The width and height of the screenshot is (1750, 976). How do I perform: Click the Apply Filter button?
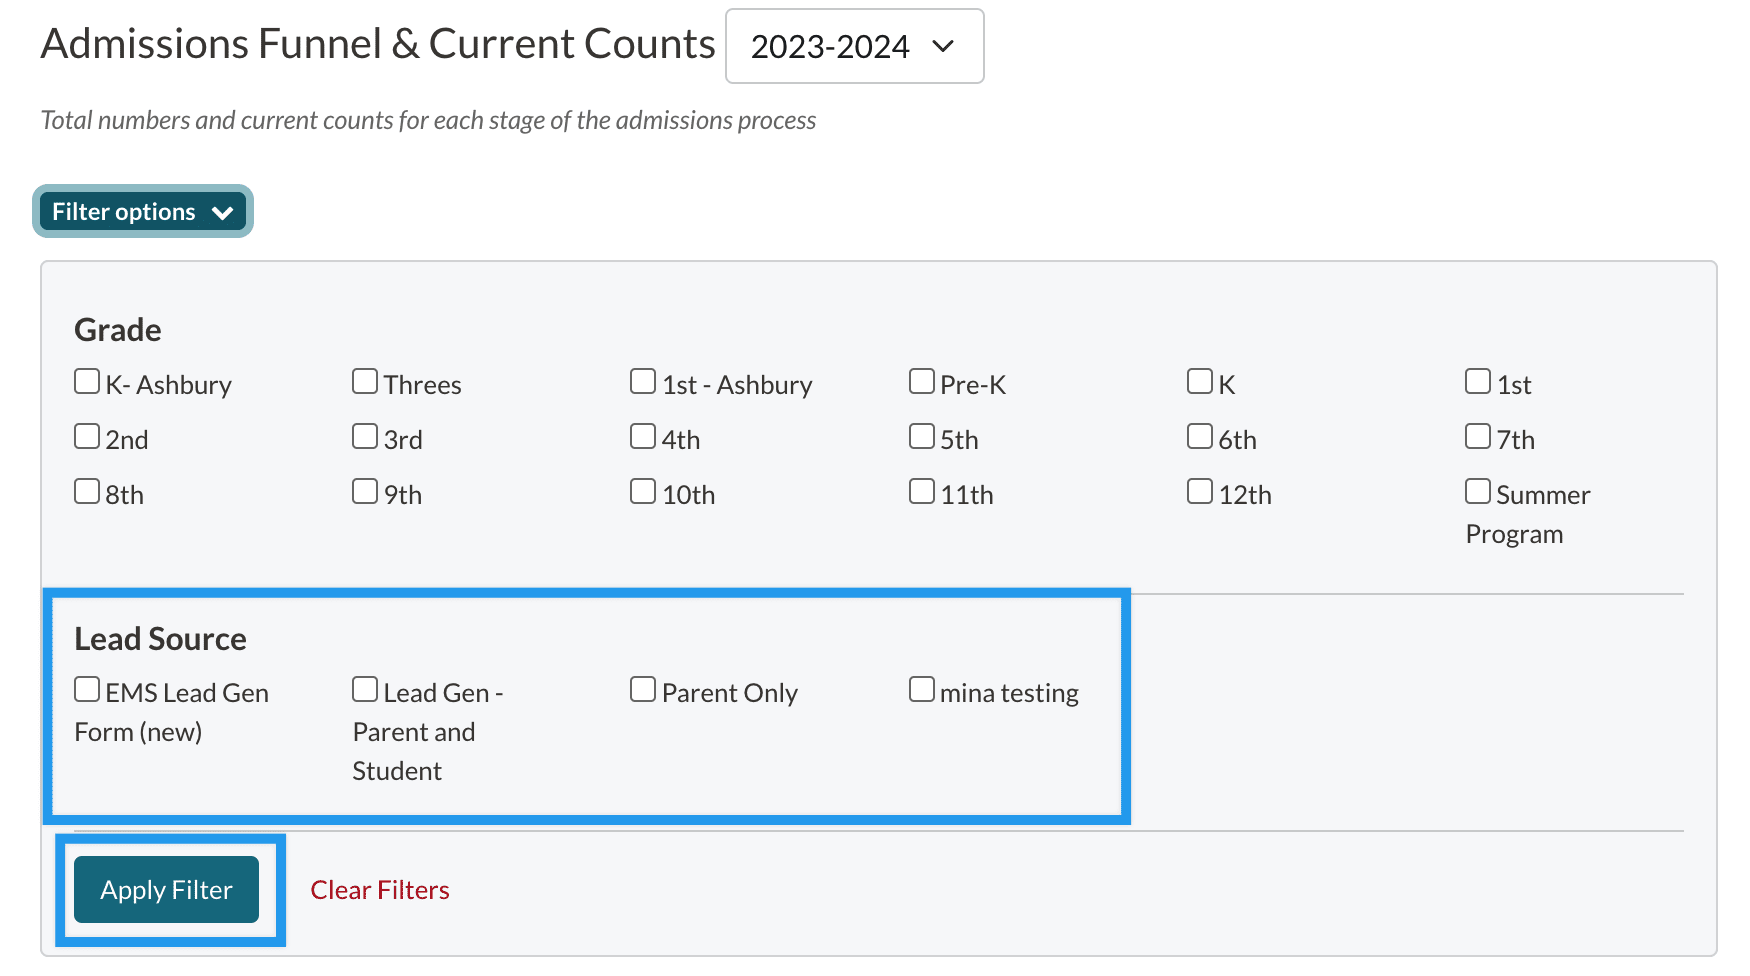[x=166, y=889]
